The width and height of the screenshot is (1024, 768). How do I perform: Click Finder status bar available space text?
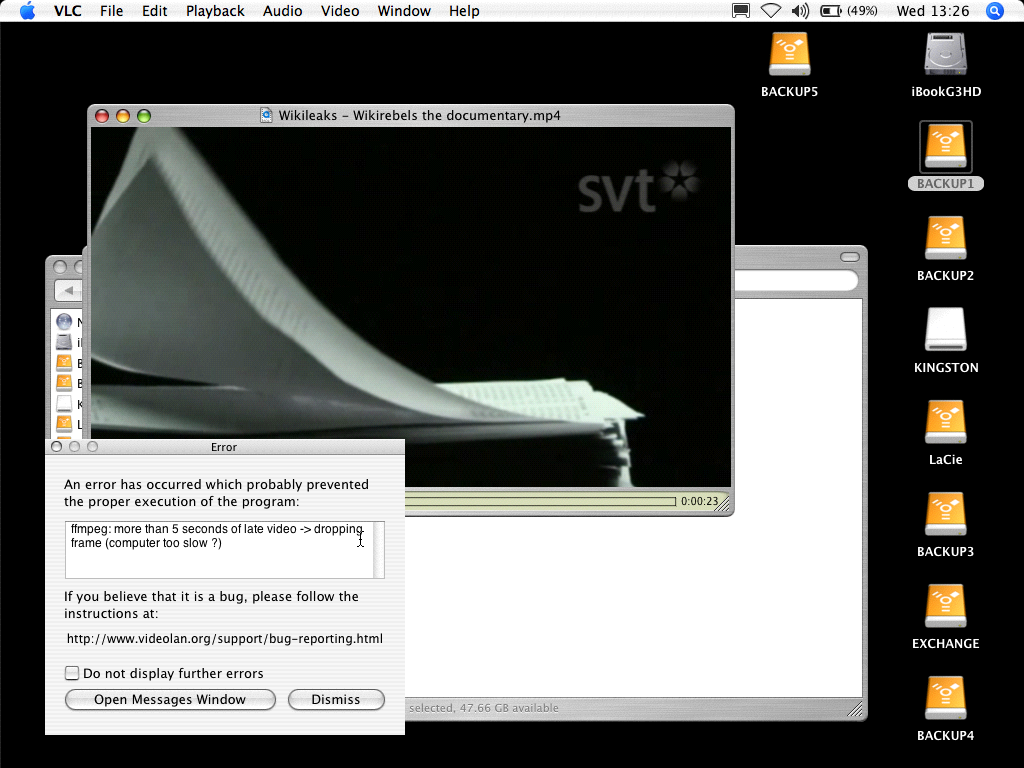(x=484, y=708)
